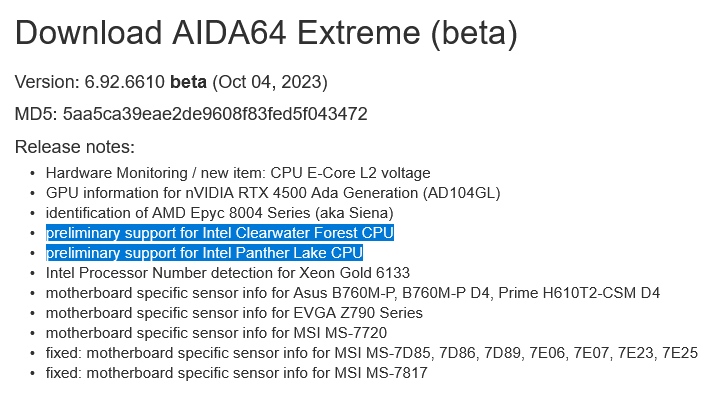Screen dimensions: 726x400
Task: Click the bold word "beta" in version line
Action: click(188, 81)
